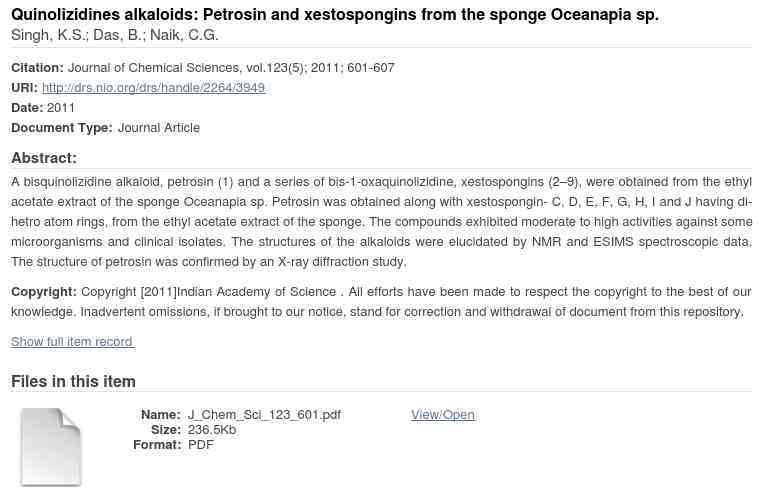This screenshot has width=759, height=497.
Task: Click the Files in this item heading
Action: 74,381
